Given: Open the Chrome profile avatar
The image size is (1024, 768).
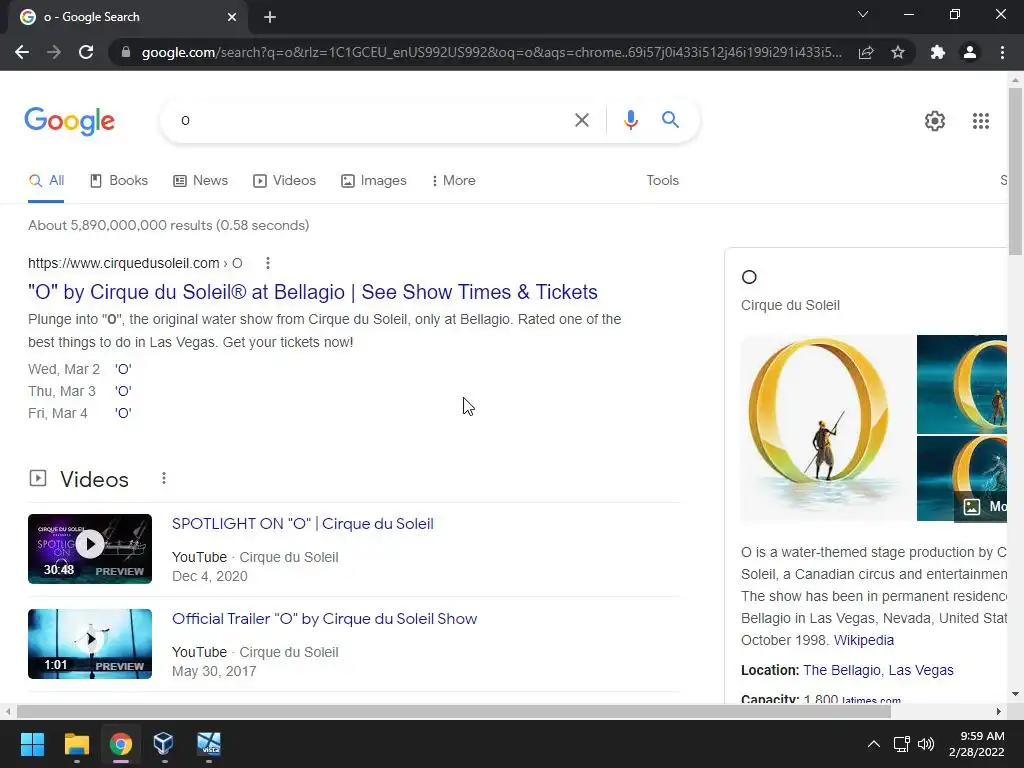Looking at the screenshot, I should click(970, 52).
